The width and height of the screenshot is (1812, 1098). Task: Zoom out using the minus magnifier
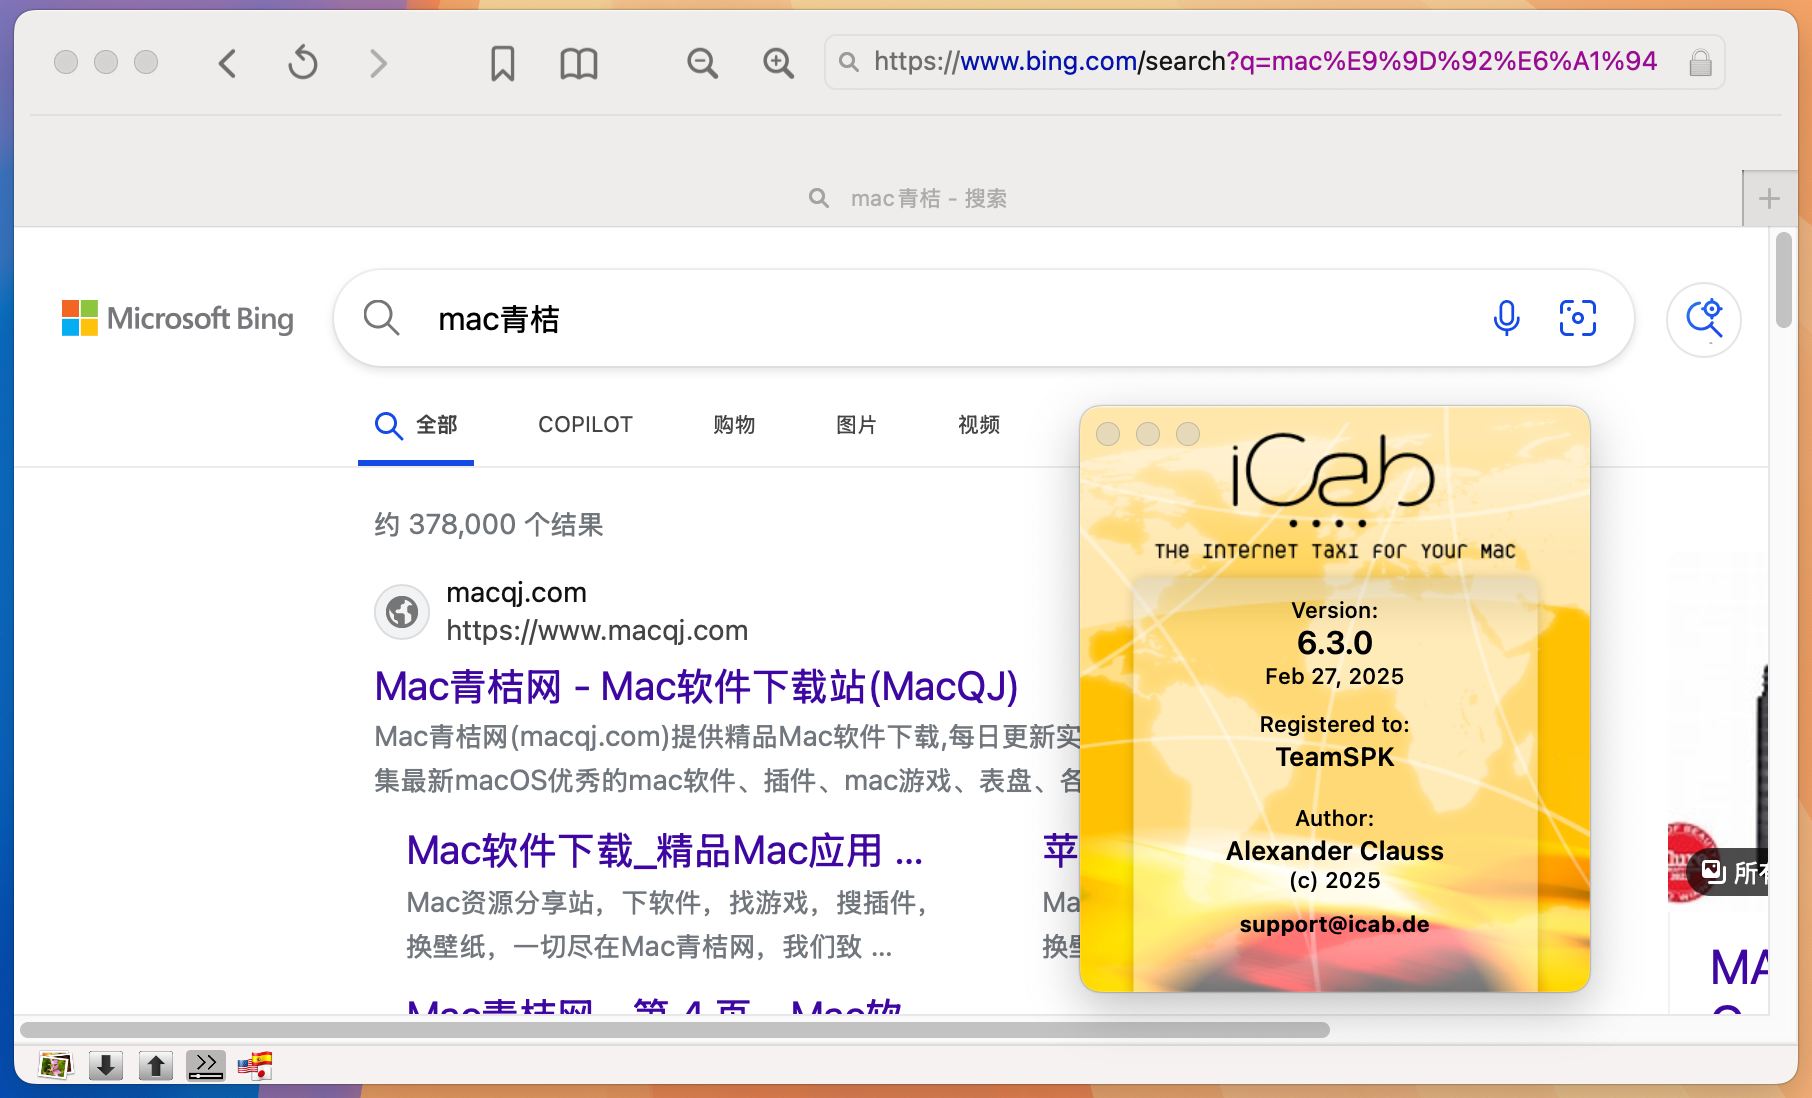pyautogui.click(x=702, y=64)
